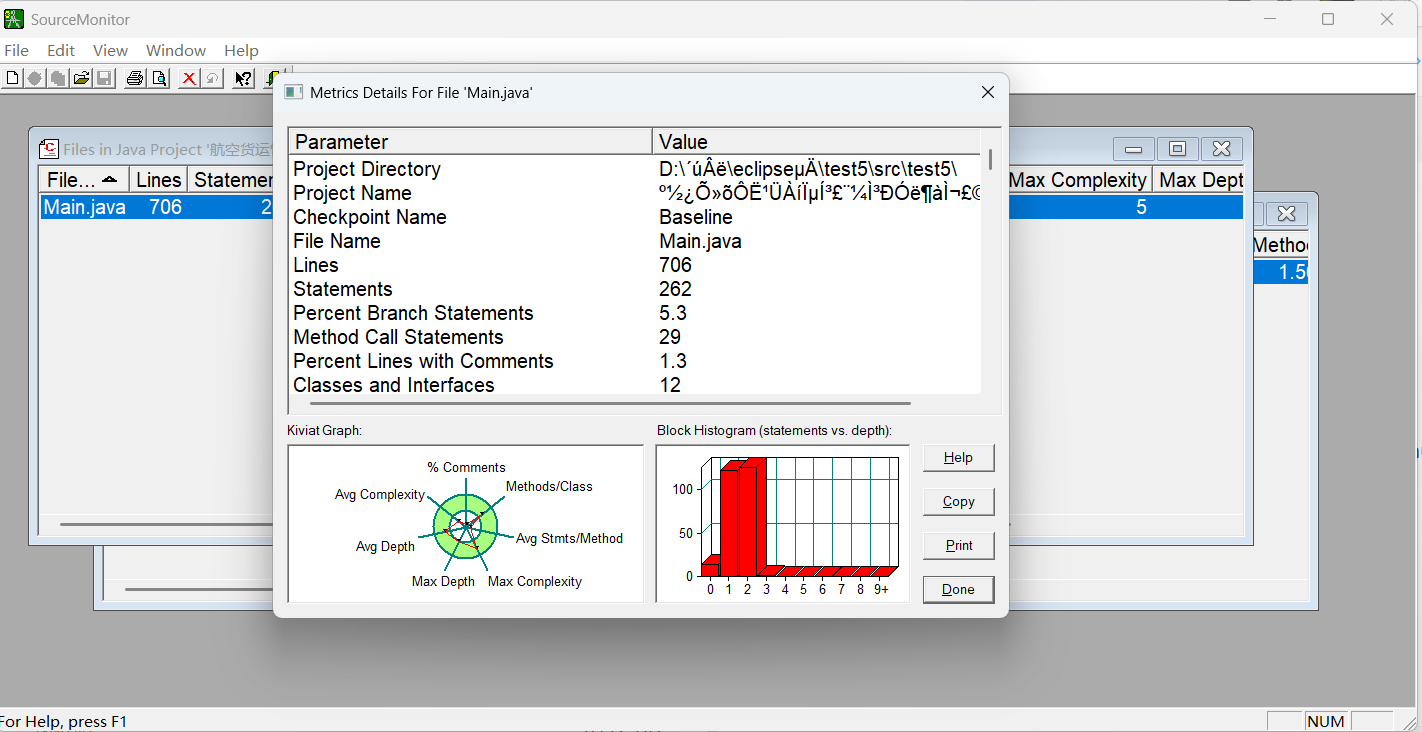Open the View menu
Image resolution: width=1422 pixels, height=732 pixels.
pos(110,50)
